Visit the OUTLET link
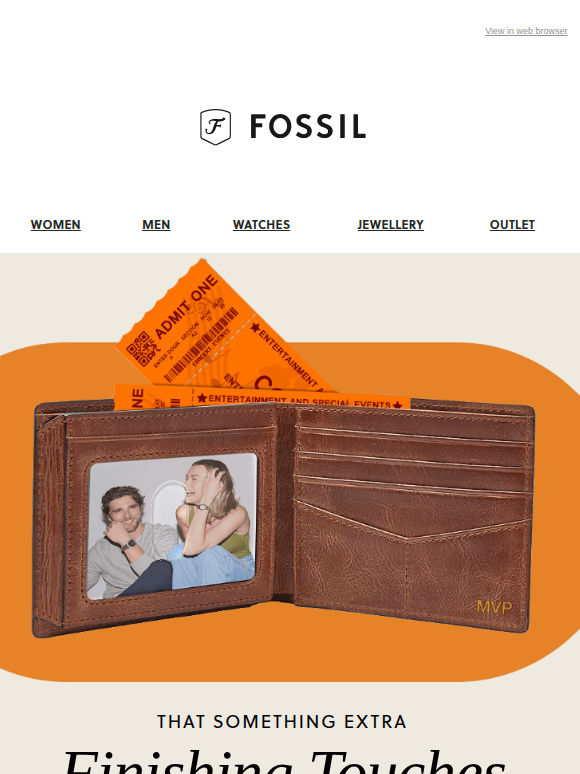Viewport: 580px width, 774px height. (x=512, y=225)
